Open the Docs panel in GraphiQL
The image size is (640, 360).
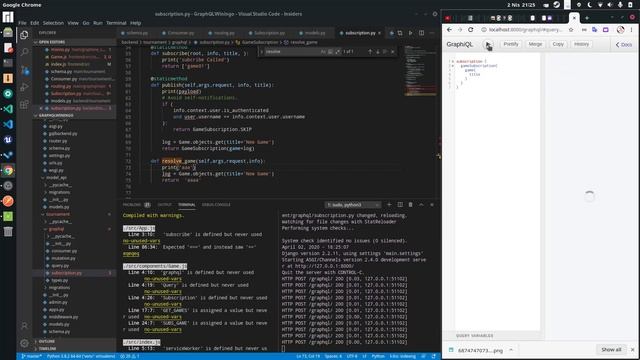click(624, 44)
